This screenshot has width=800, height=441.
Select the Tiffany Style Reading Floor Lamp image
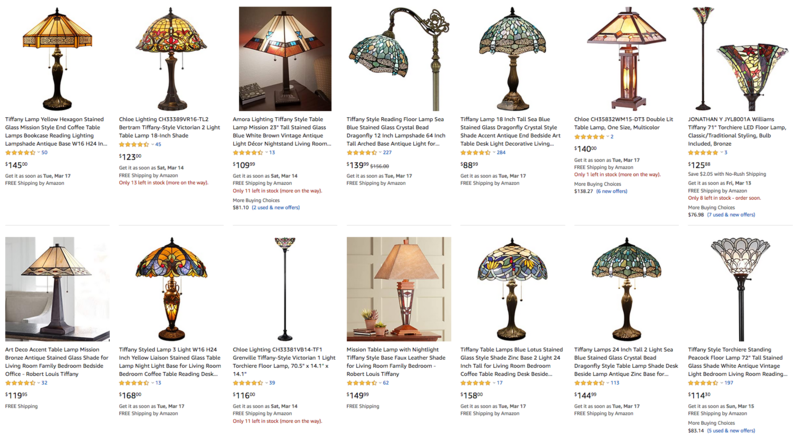click(399, 59)
